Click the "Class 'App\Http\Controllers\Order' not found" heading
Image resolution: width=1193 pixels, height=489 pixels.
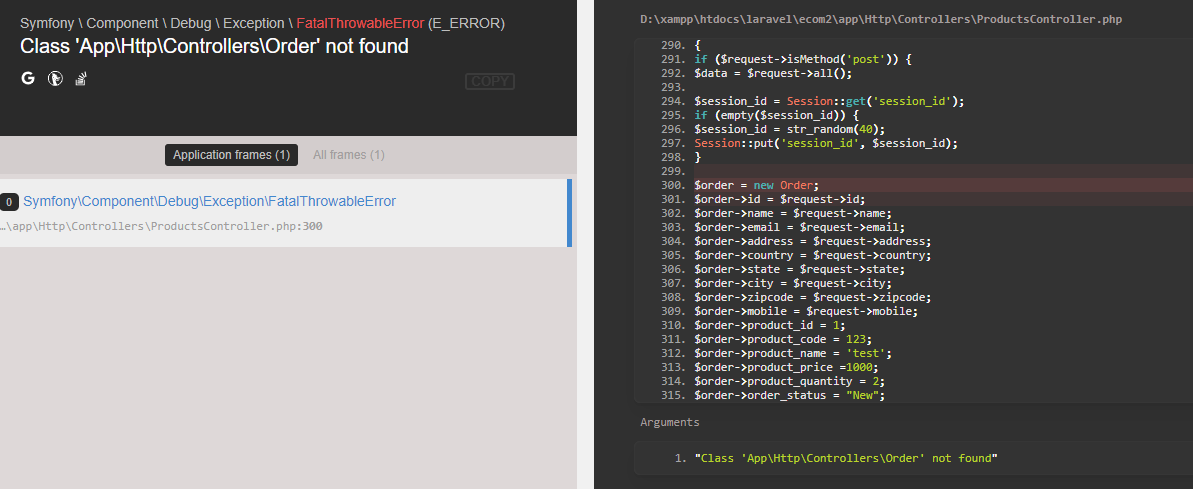[x=215, y=46]
